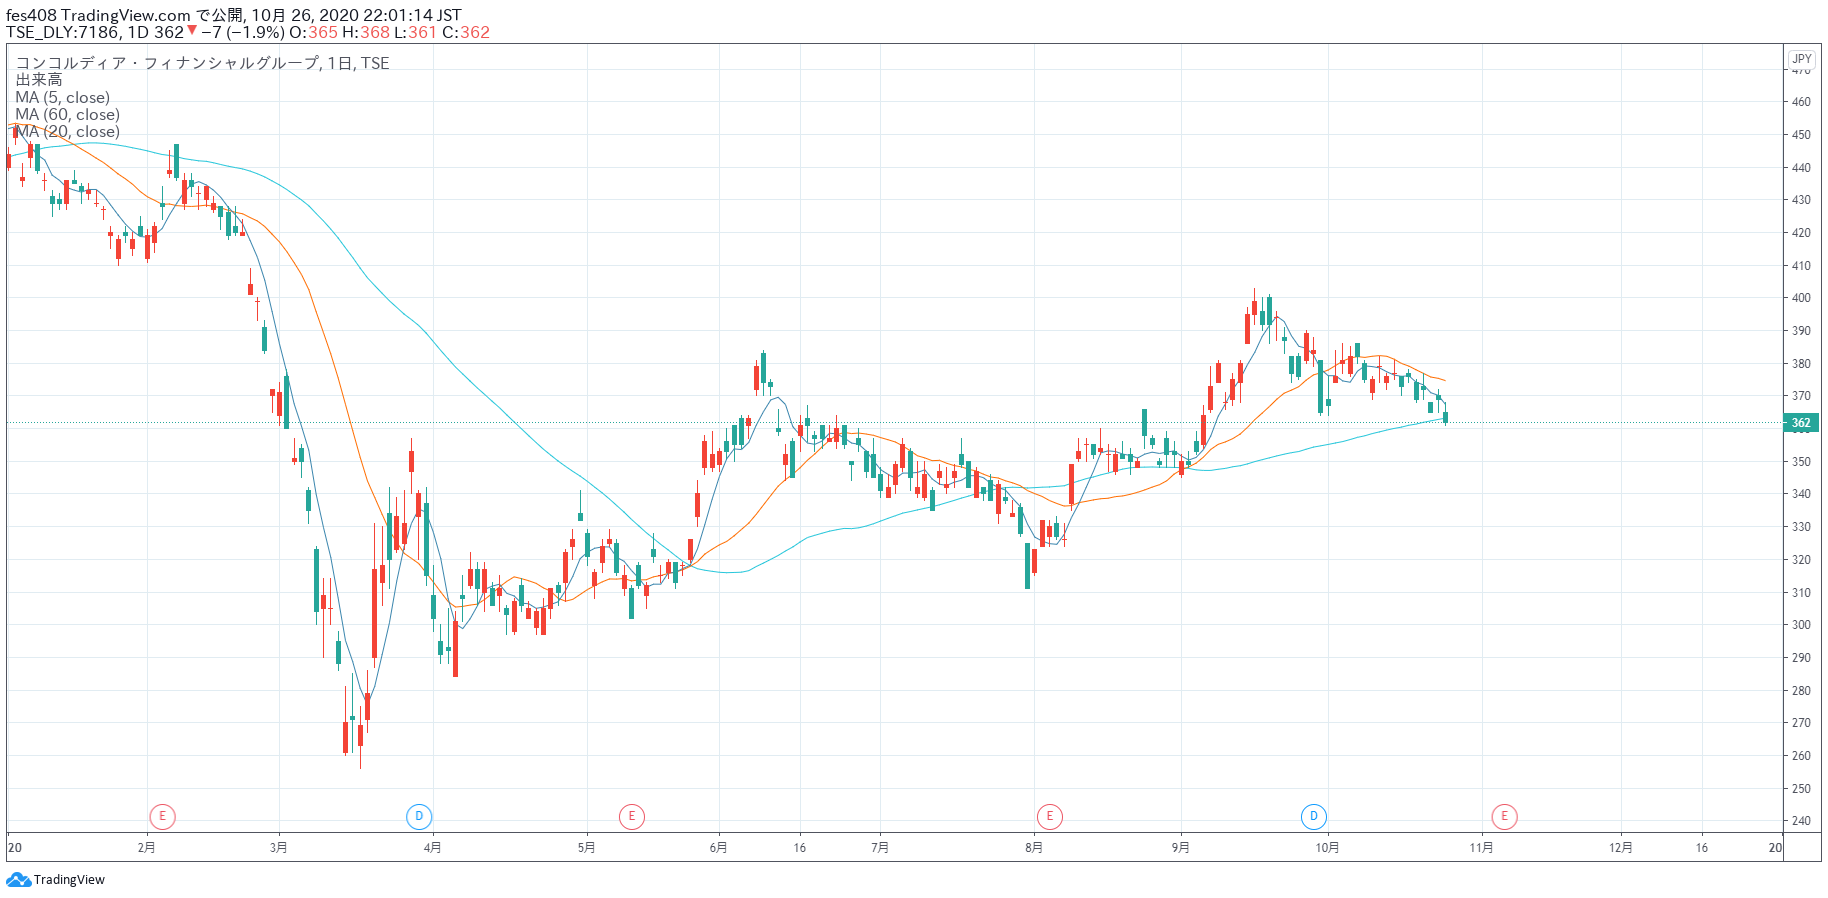Click the red down-triangle change indicator

[x=192, y=31]
